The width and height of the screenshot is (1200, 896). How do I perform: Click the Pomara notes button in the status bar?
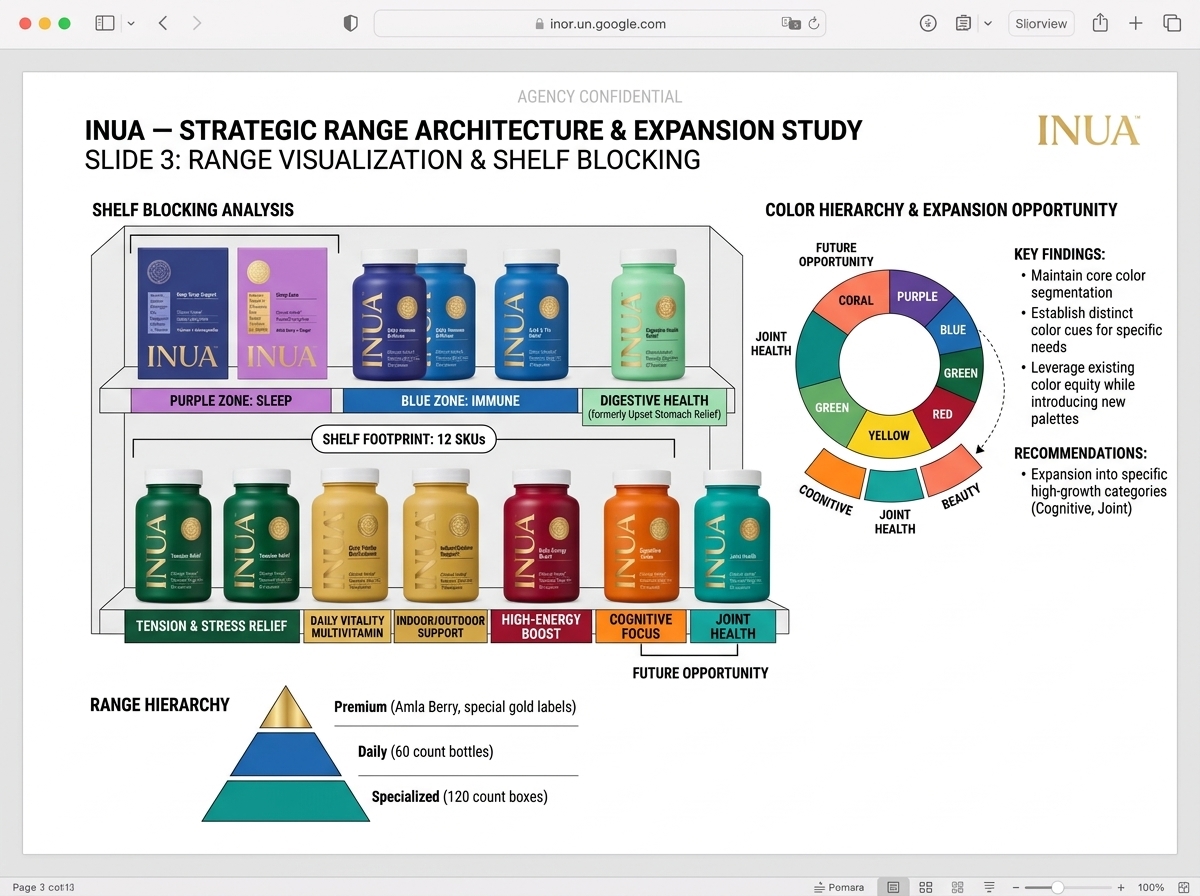[x=838, y=887]
